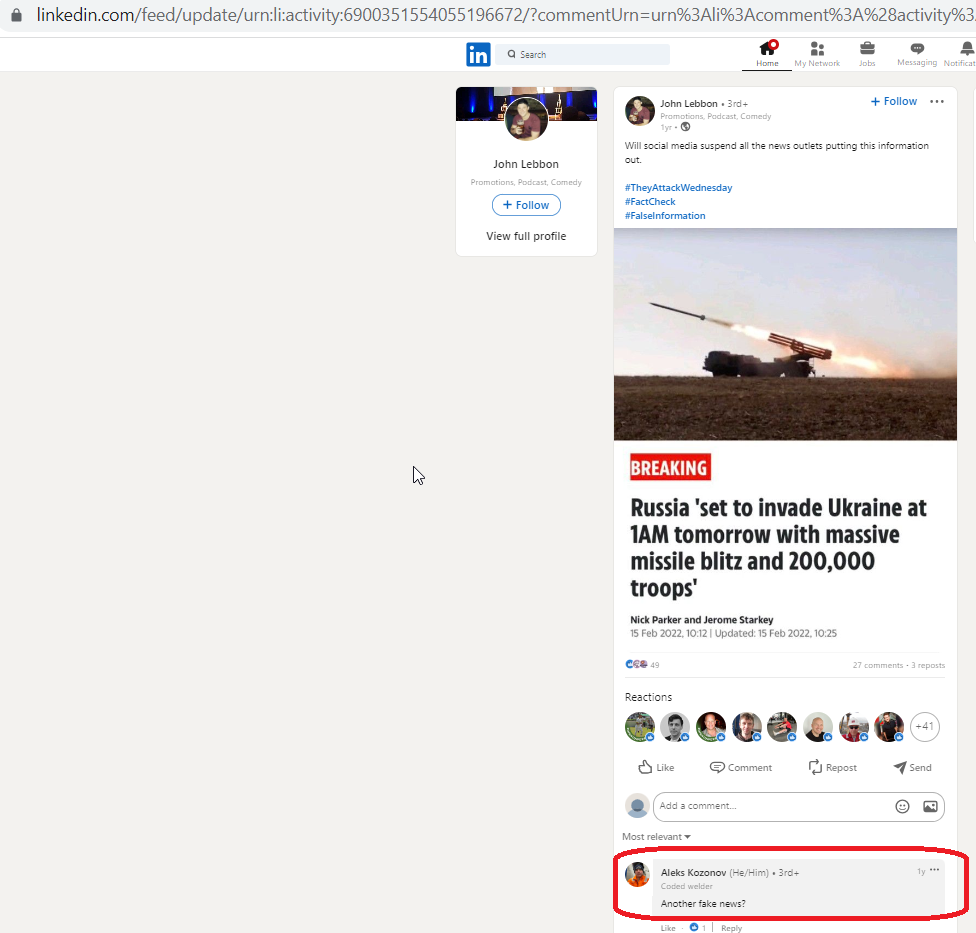Click John Lebbon's profile card photo
Viewport: 976px width, 933px height.
(526, 118)
